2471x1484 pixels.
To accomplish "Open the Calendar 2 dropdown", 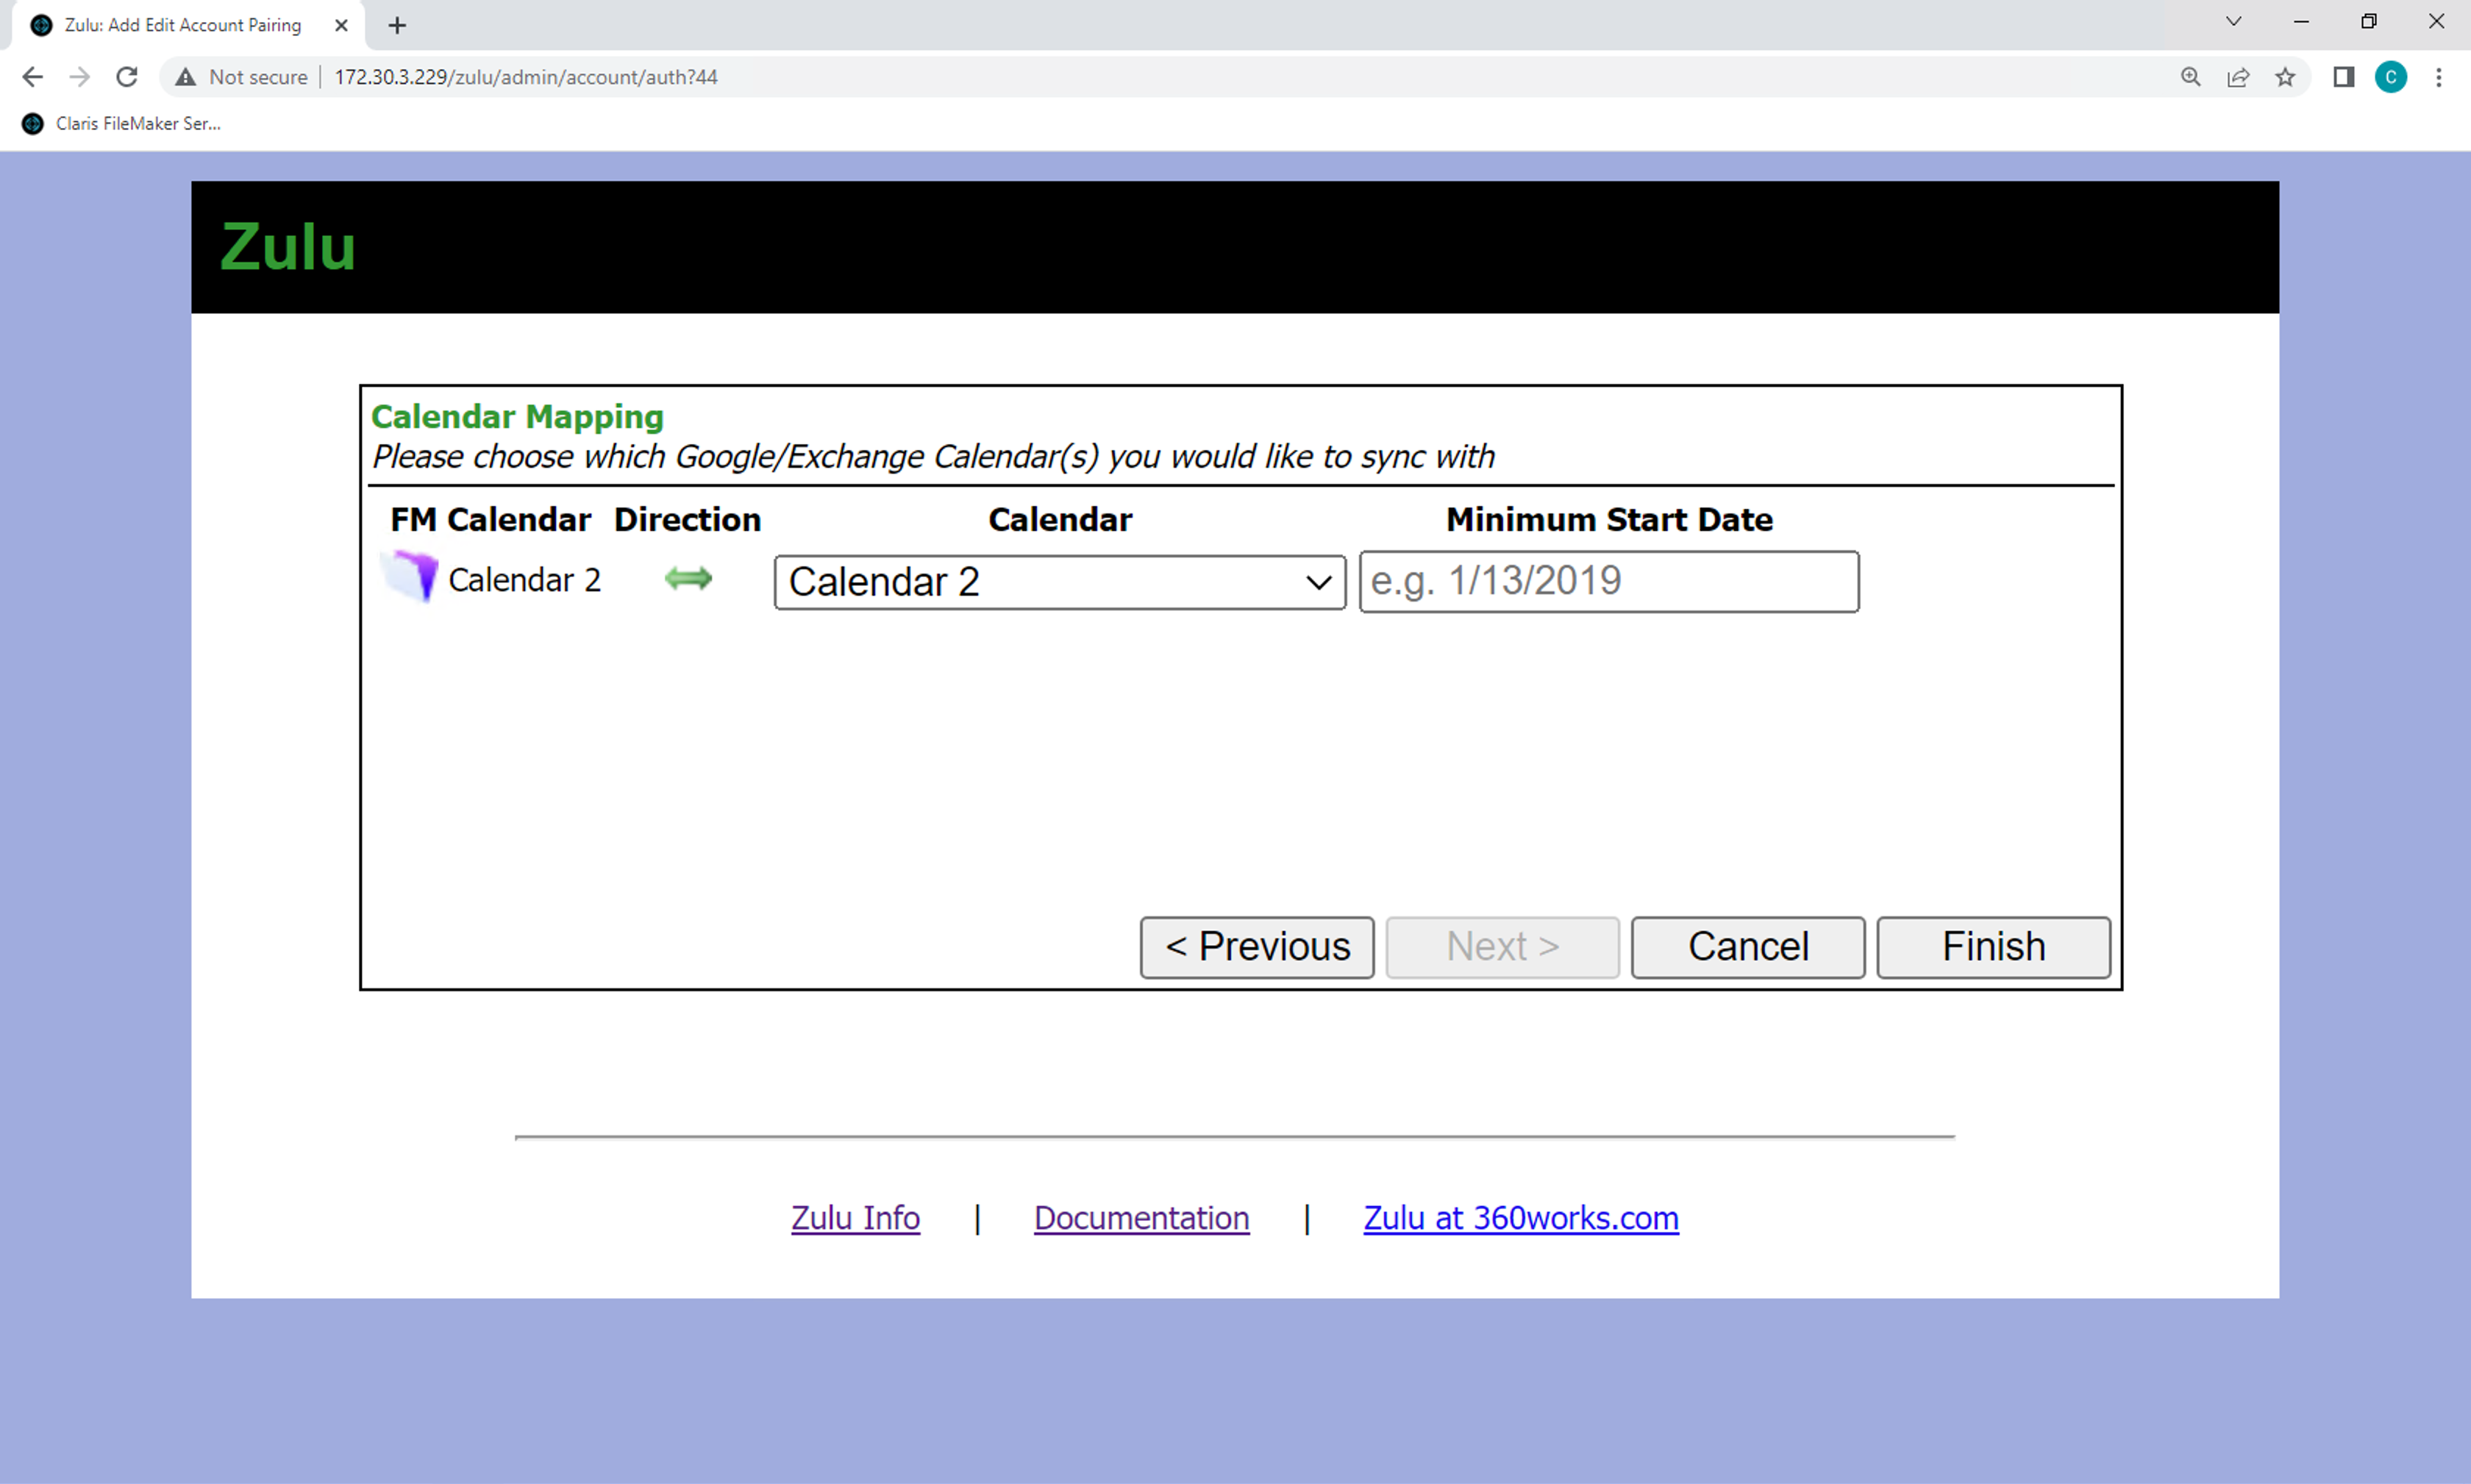I will pos(1060,582).
